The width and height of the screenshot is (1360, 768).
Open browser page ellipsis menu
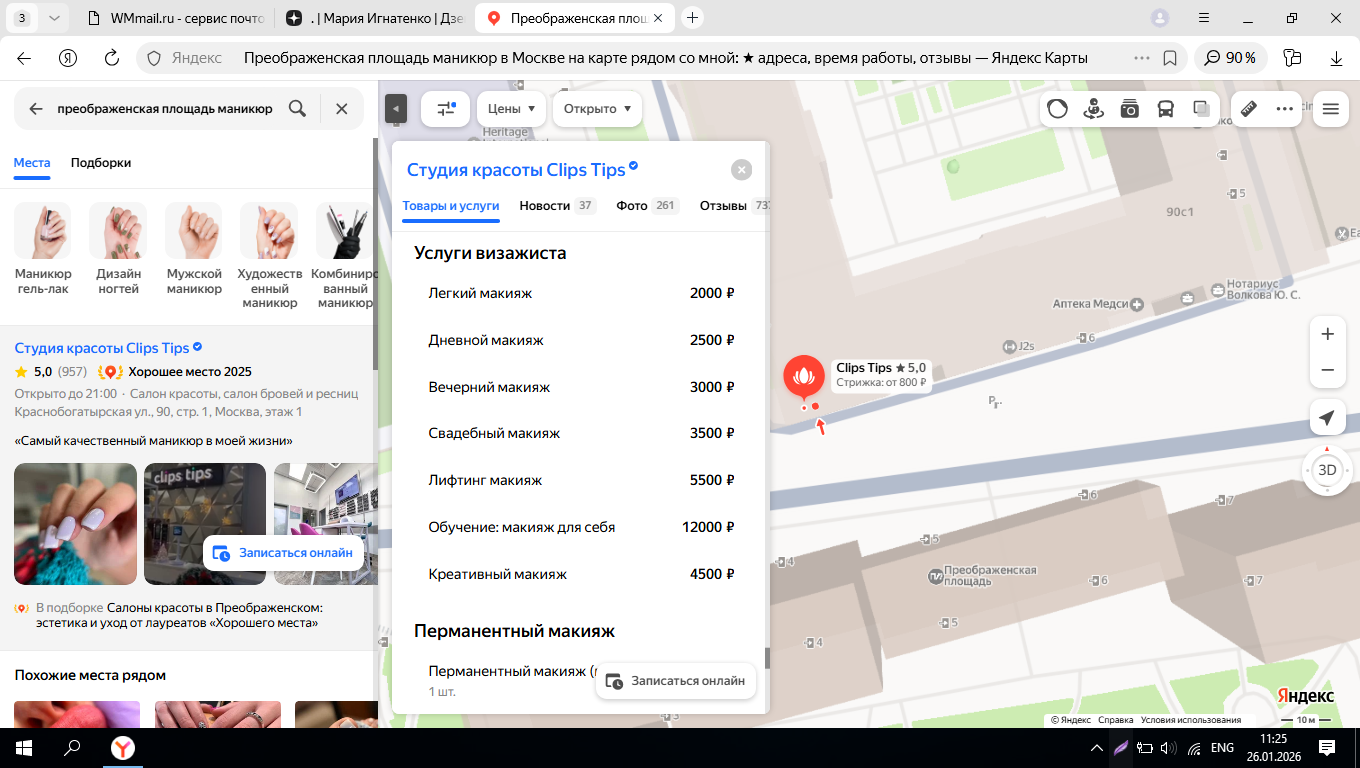point(1141,58)
